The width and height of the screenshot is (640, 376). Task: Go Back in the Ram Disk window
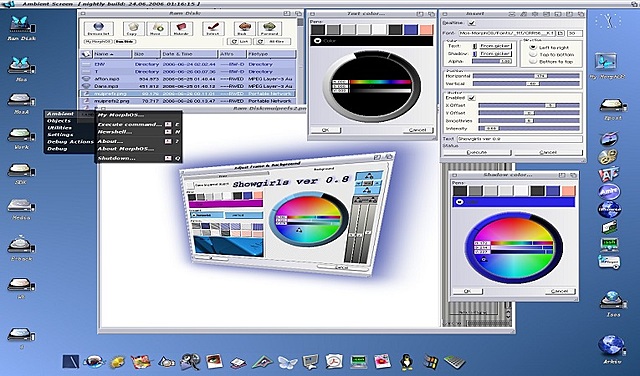(x=244, y=29)
